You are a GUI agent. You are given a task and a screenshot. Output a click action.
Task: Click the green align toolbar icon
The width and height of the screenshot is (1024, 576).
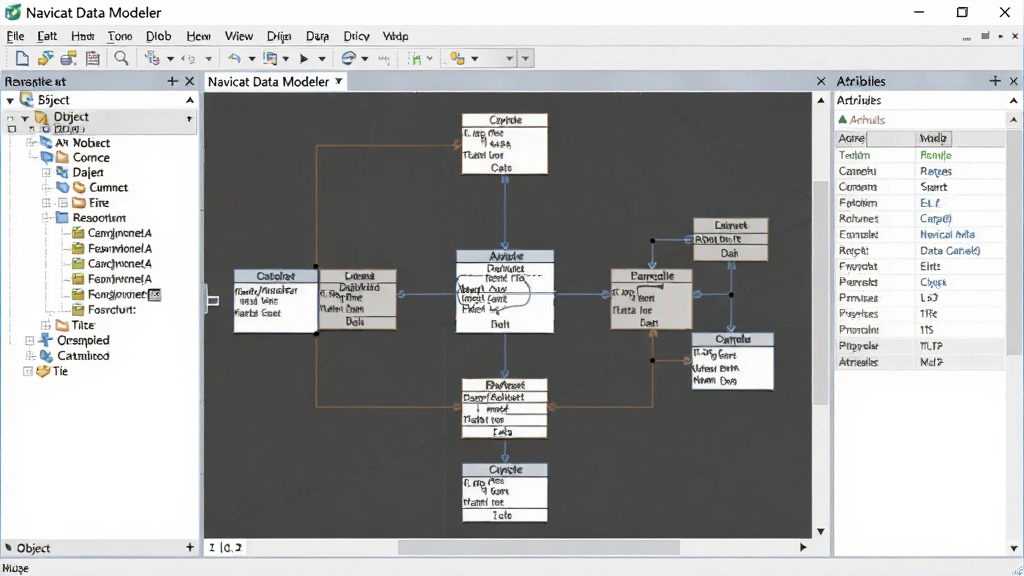click(x=415, y=59)
